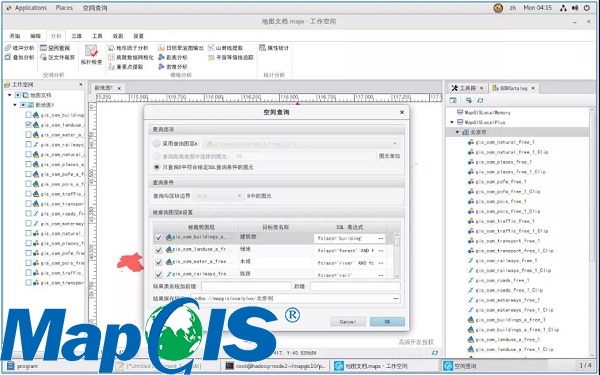The height and width of the screenshot is (375, 600).
Task: Click the query table vertical scrollbar
Action: pyautogui.click(x=396, y=255)
